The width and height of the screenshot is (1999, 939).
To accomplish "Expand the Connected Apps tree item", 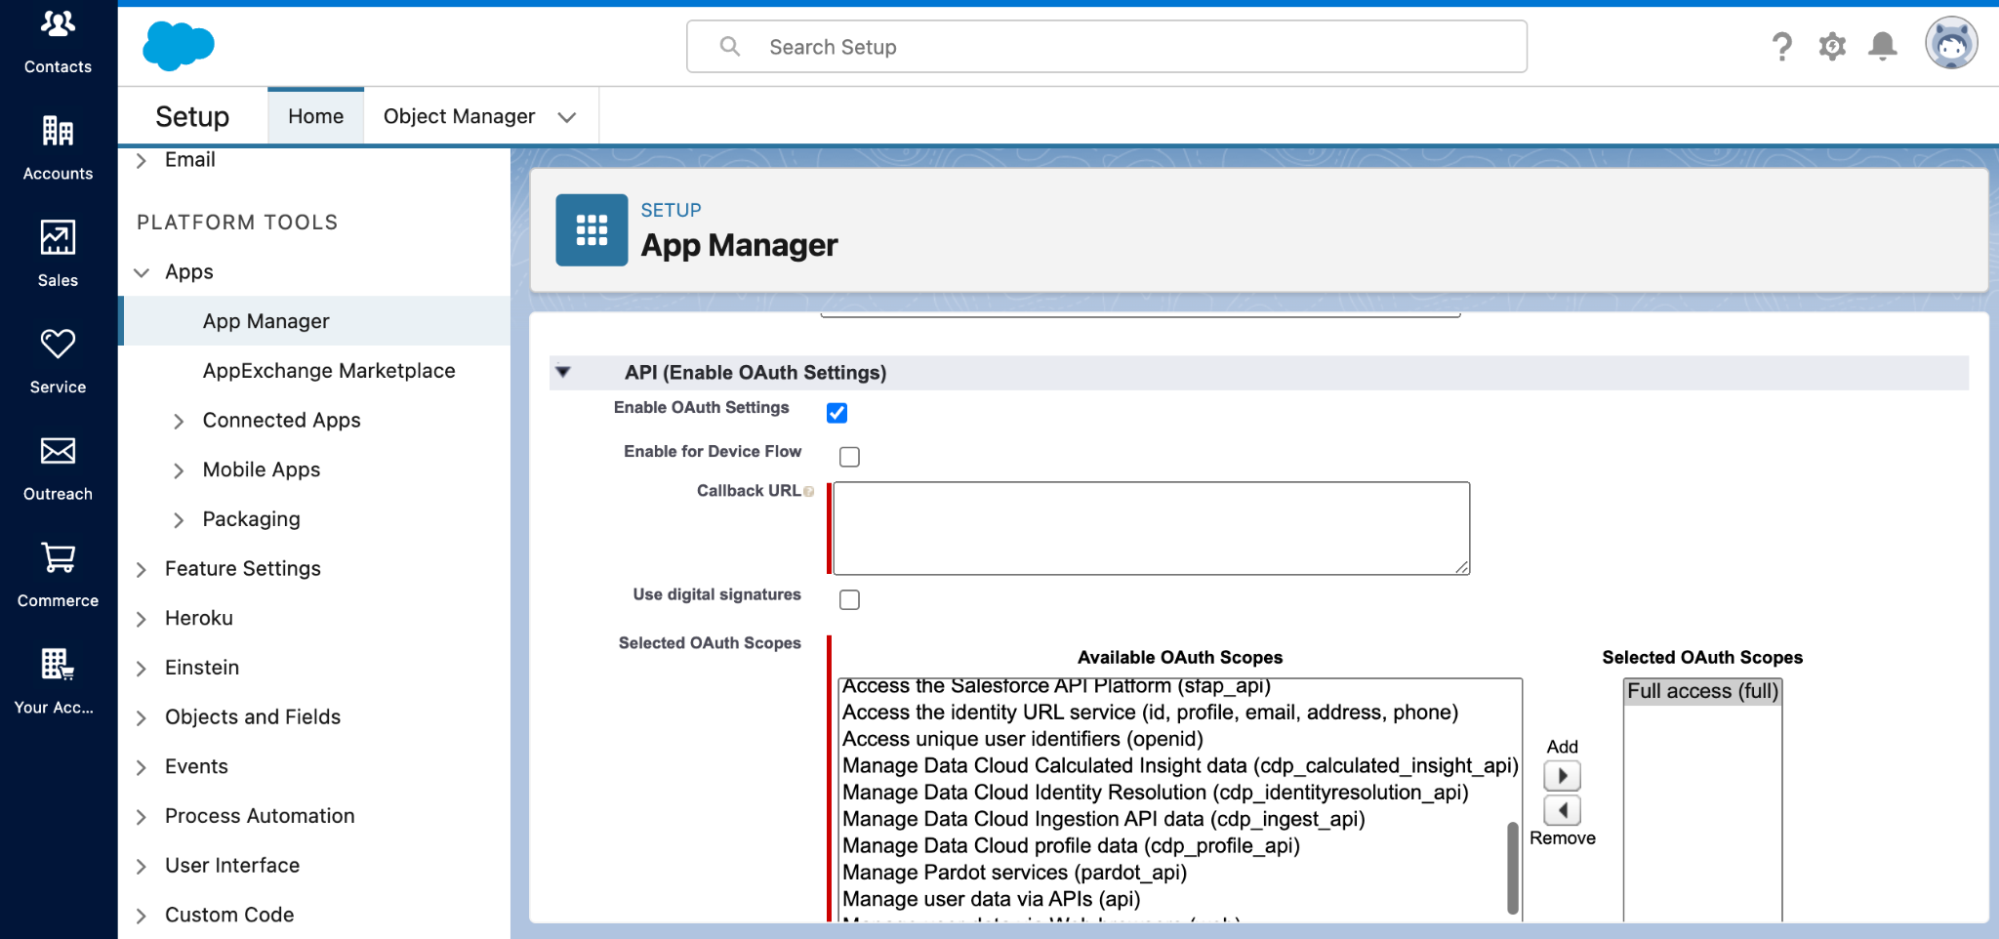I will point(178,420).
